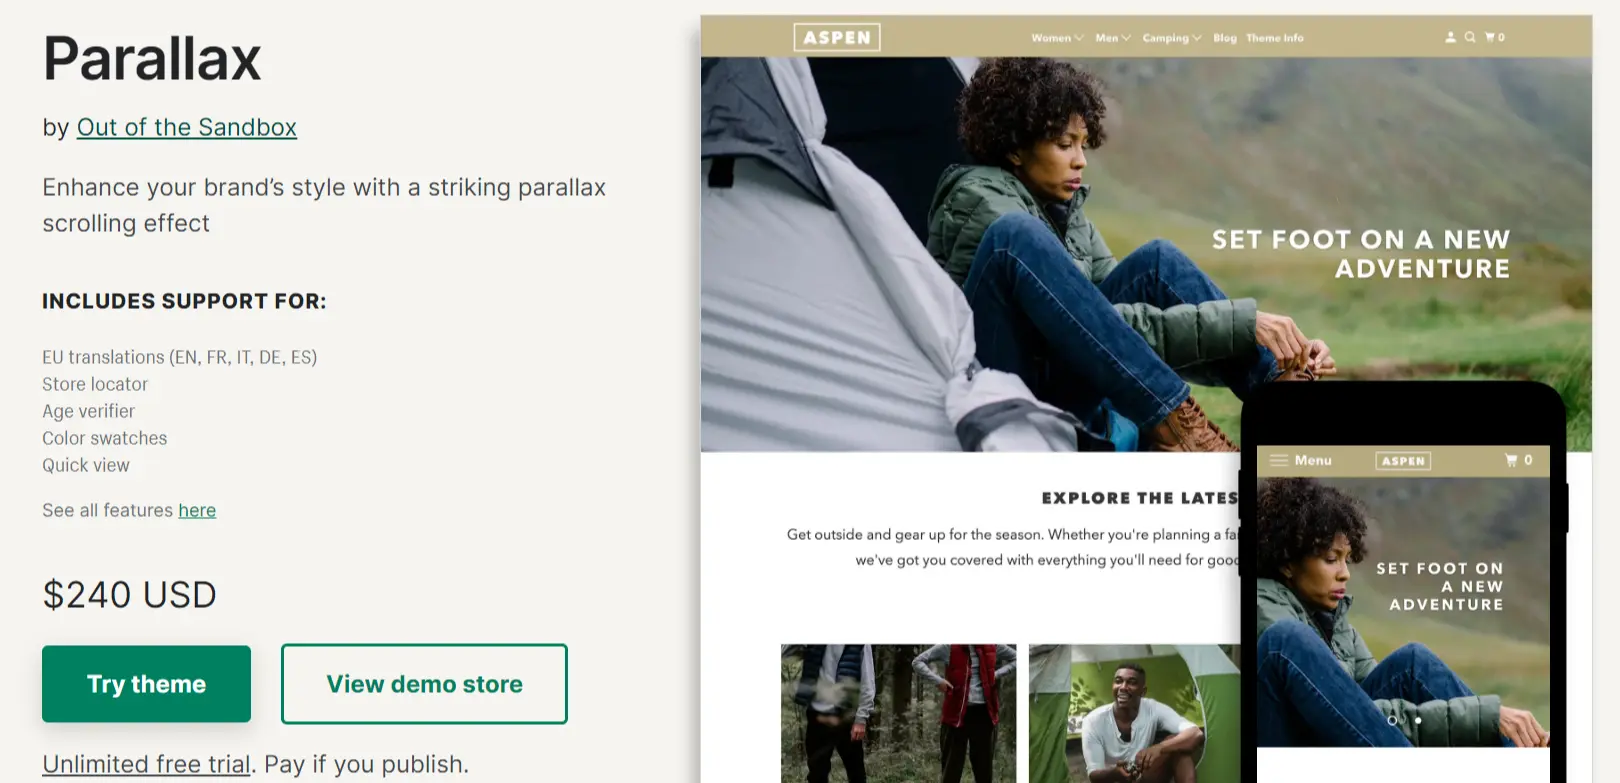This screenshot has height=783, width=1620.
Task: Click the ASPEN logo on the mobile preview
Action: click(x=1403, y=461)
